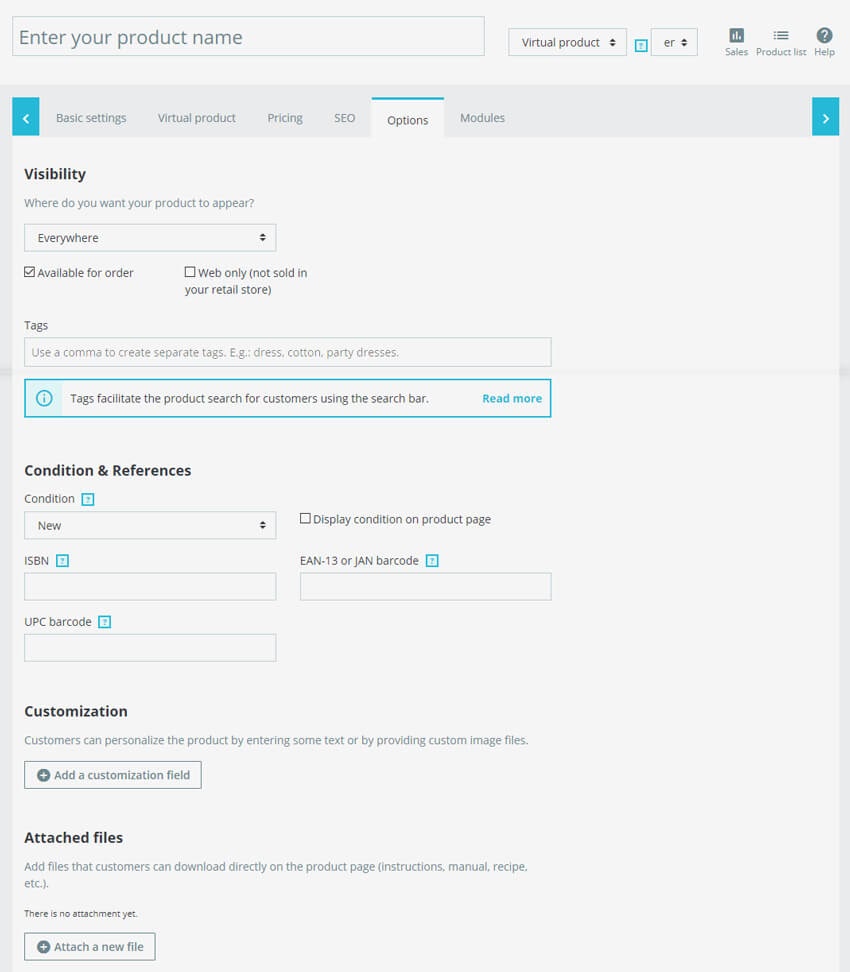Image resolution: width=850 pixels, height=972 pixels.
Task: Open the Everywhere visibility dropdown
Action: [x=149, y=237]
